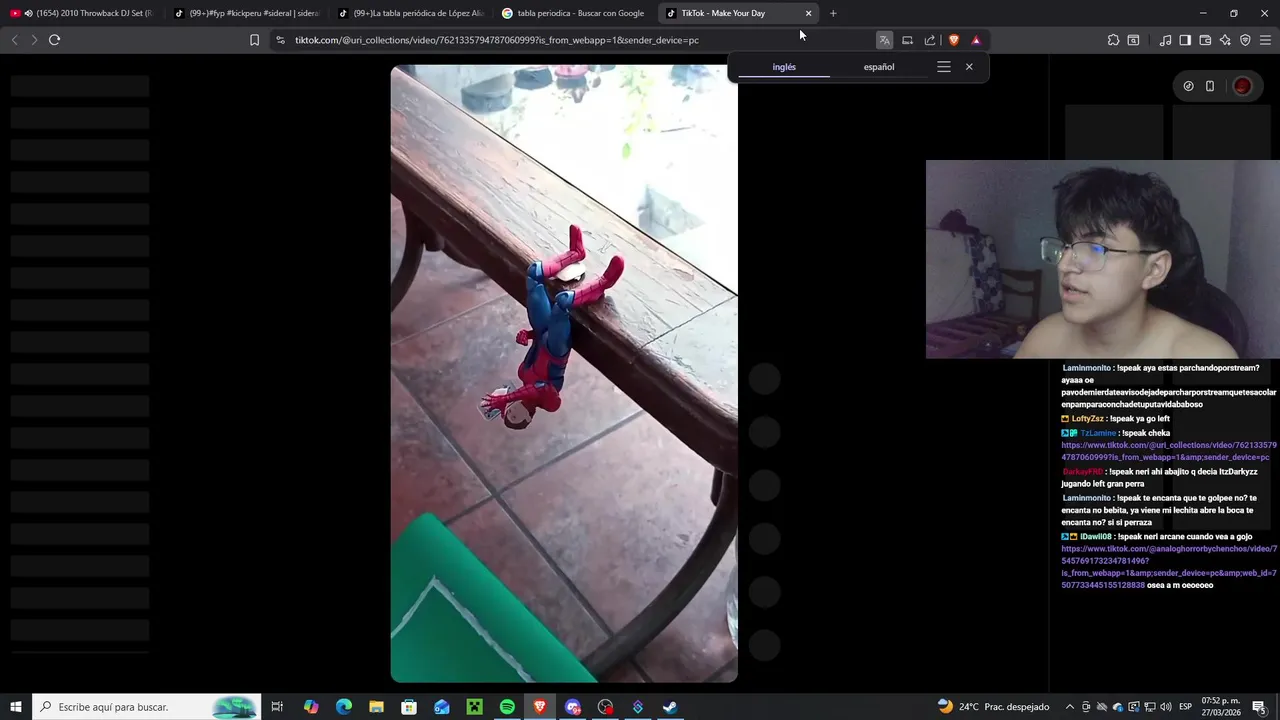The height and width of the screenshot is (720, 1280).
Task: Open Spotify from the taskbar
Action: (x=507, y=707)
